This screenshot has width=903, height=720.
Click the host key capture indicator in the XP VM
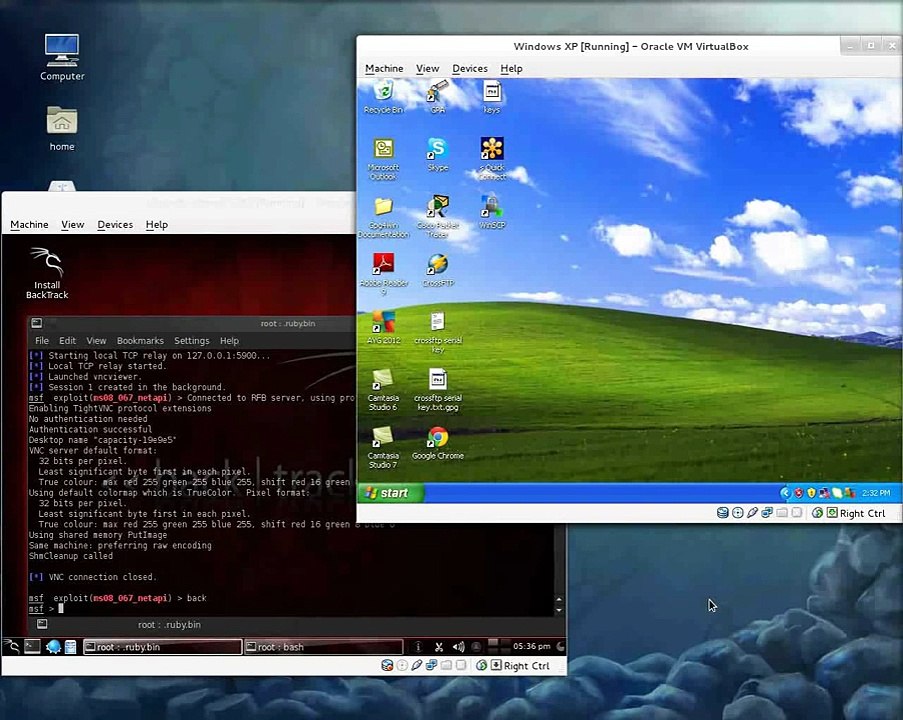click(x=832, y=513)
